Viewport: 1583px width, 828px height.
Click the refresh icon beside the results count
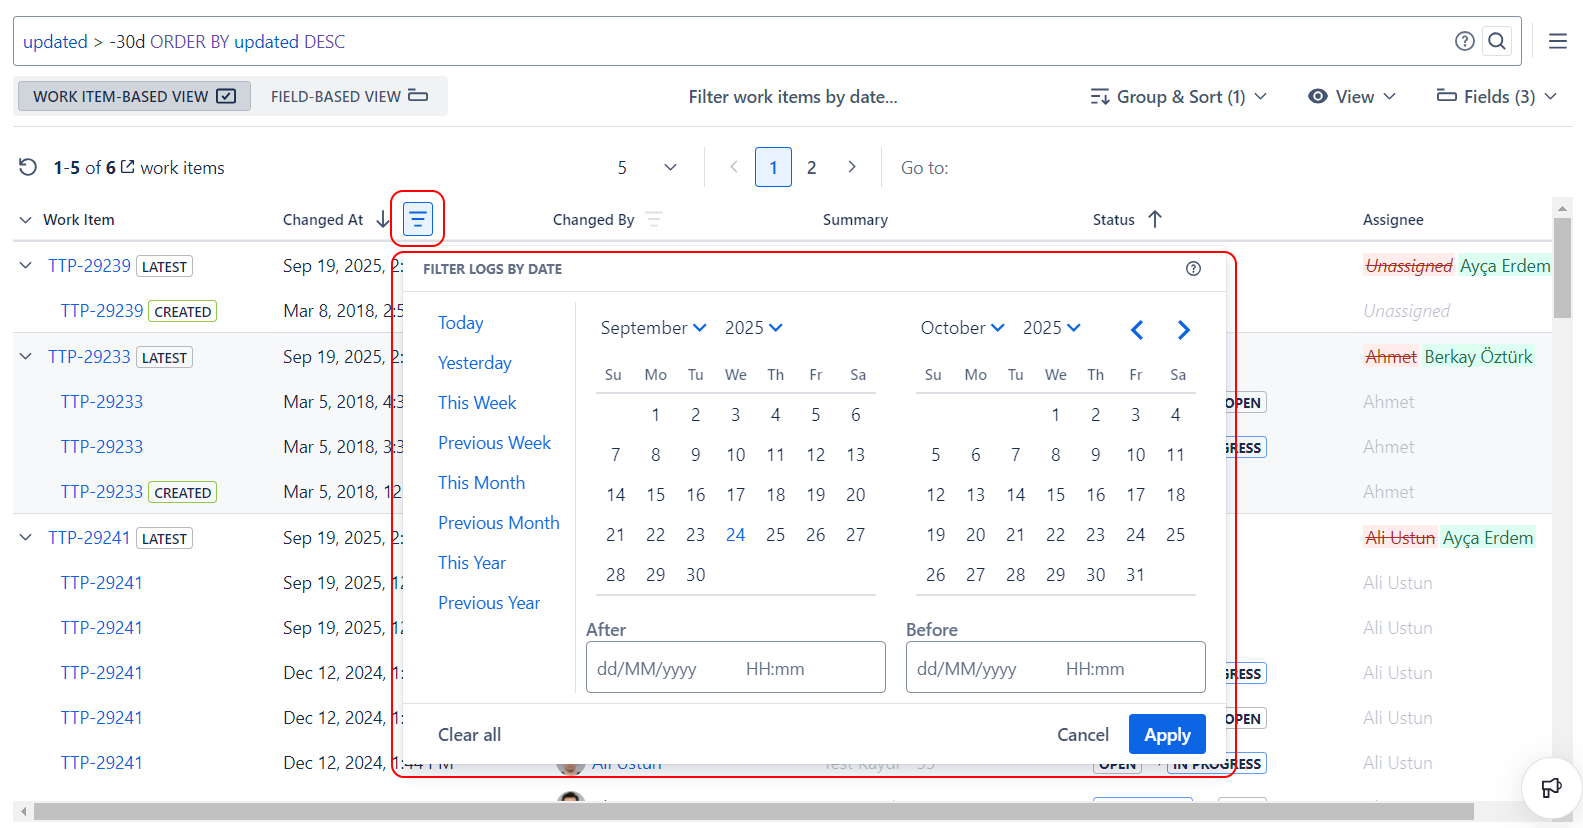point(28,167)
